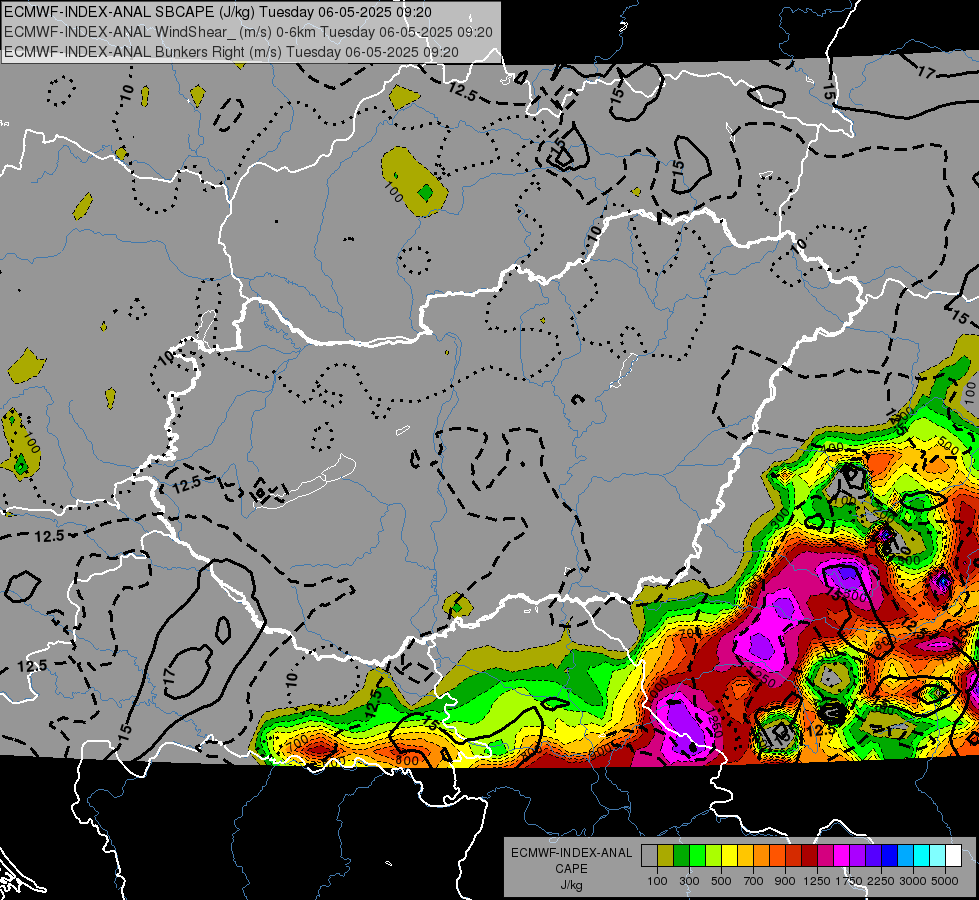979x900 pixels.
Task: Click the SBCAPE (J/kg) title line
Action: pos(217,12)
